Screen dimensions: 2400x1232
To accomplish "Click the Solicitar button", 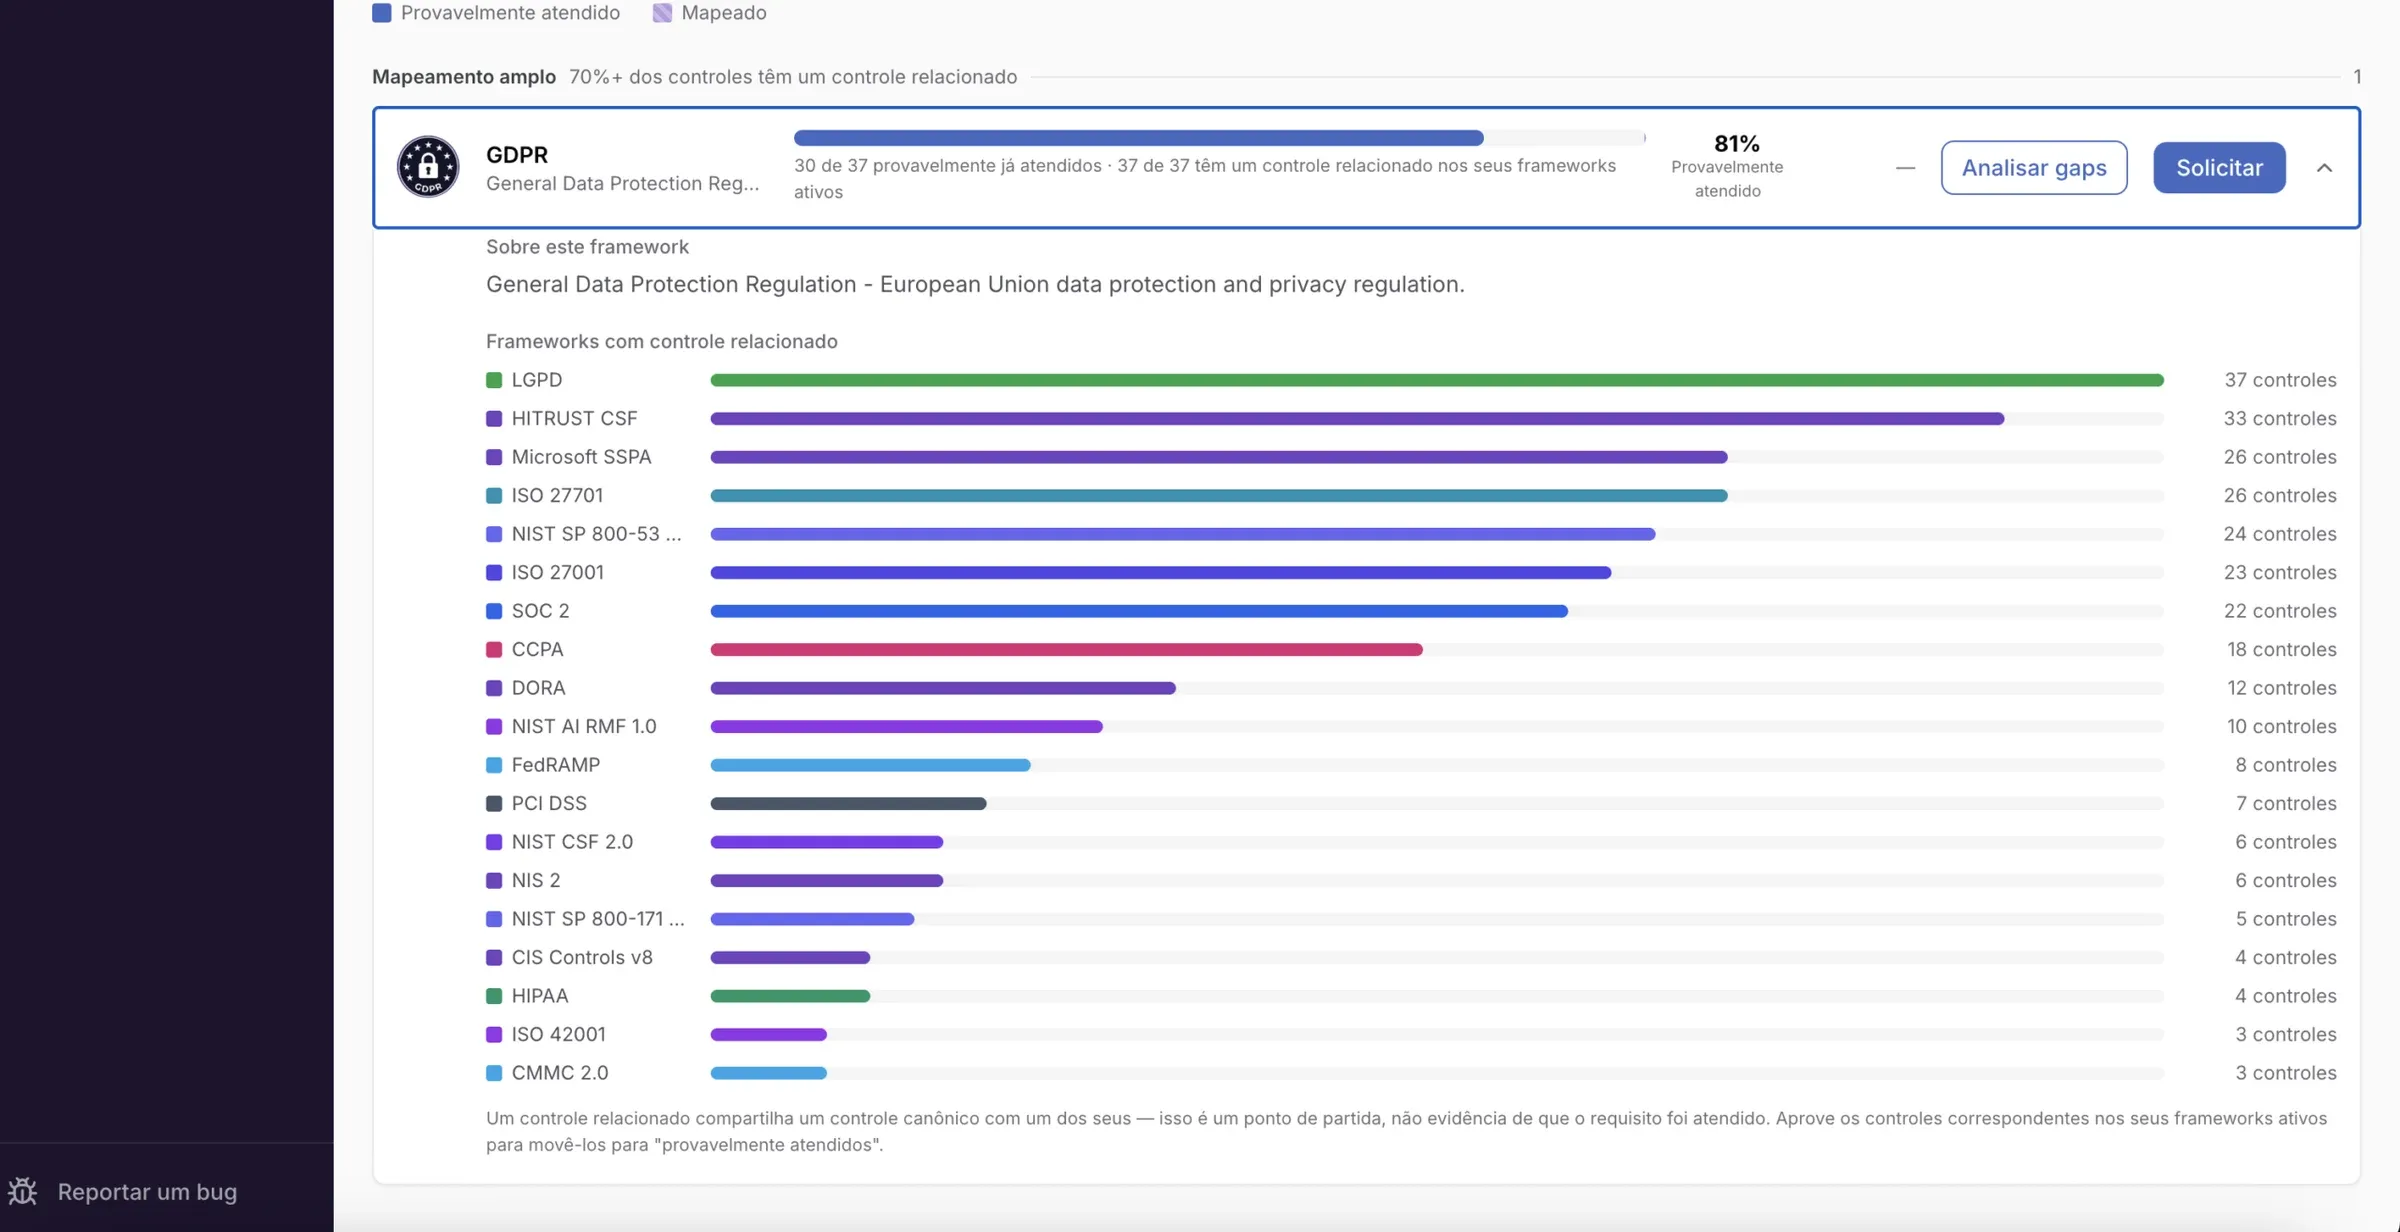I will point(2219,167).
